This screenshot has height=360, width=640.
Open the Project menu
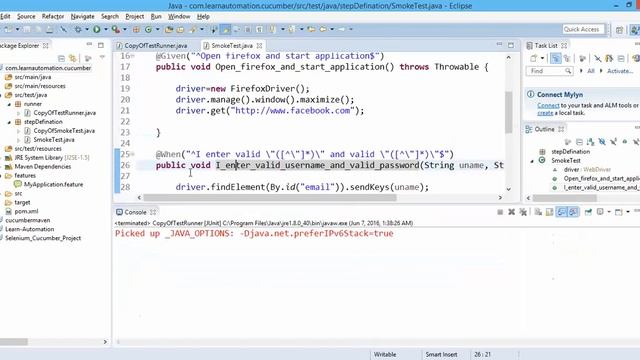click(135, 16)
